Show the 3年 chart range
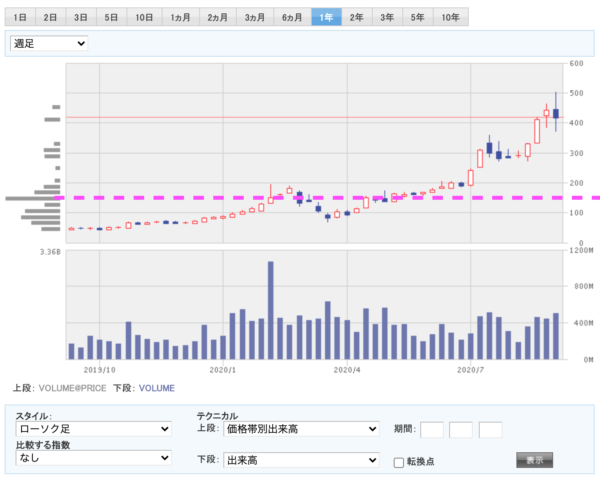This screenshot has height=480, width=600. coord(387,17)
